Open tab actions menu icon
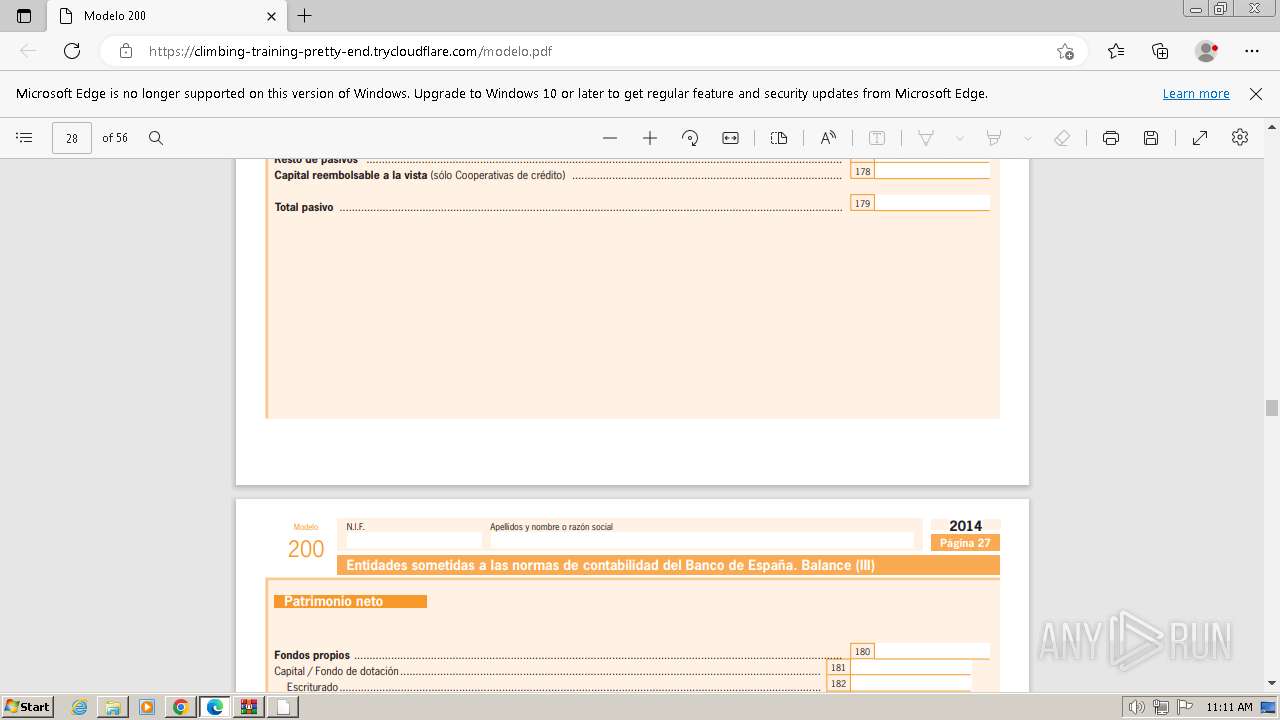1280x720 pixels. (24, 16)
